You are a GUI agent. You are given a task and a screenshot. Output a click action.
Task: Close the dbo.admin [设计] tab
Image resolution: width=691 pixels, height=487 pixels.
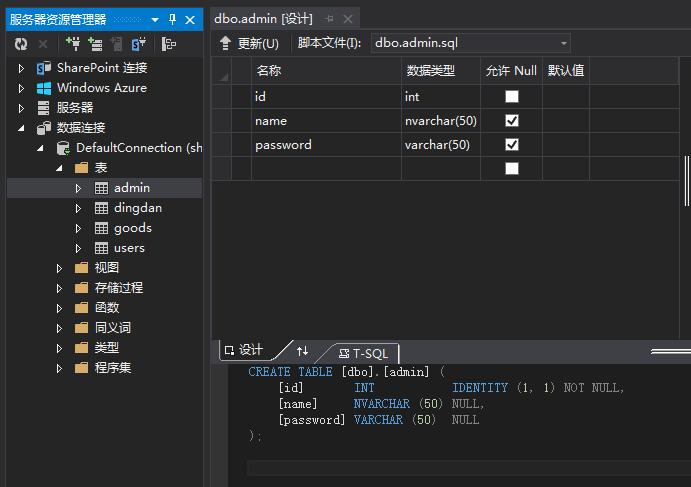click(x=348, y=19)
